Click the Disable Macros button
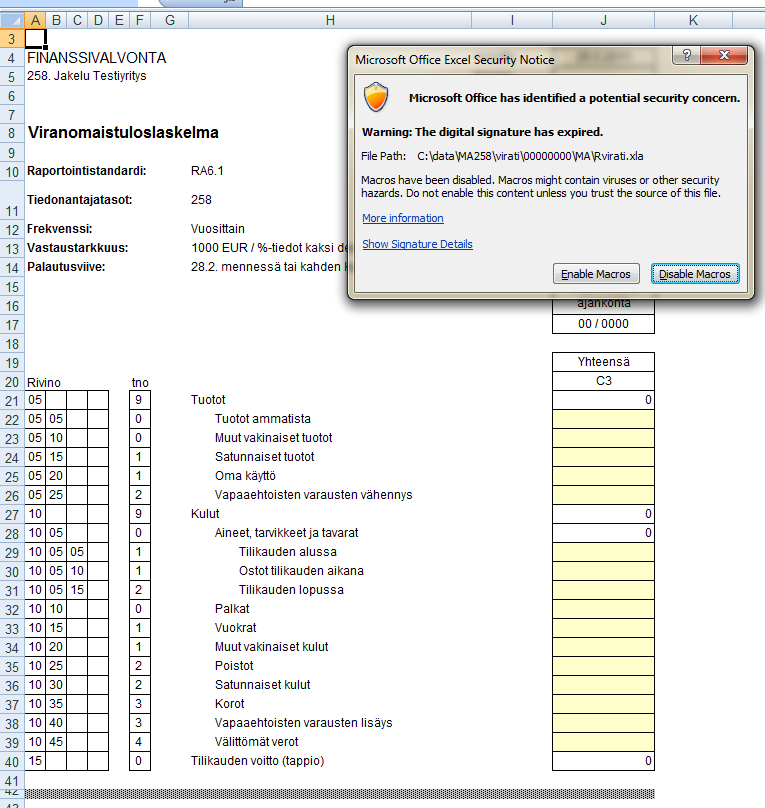This screenshot has width=765, height=808. click(695, 274)
